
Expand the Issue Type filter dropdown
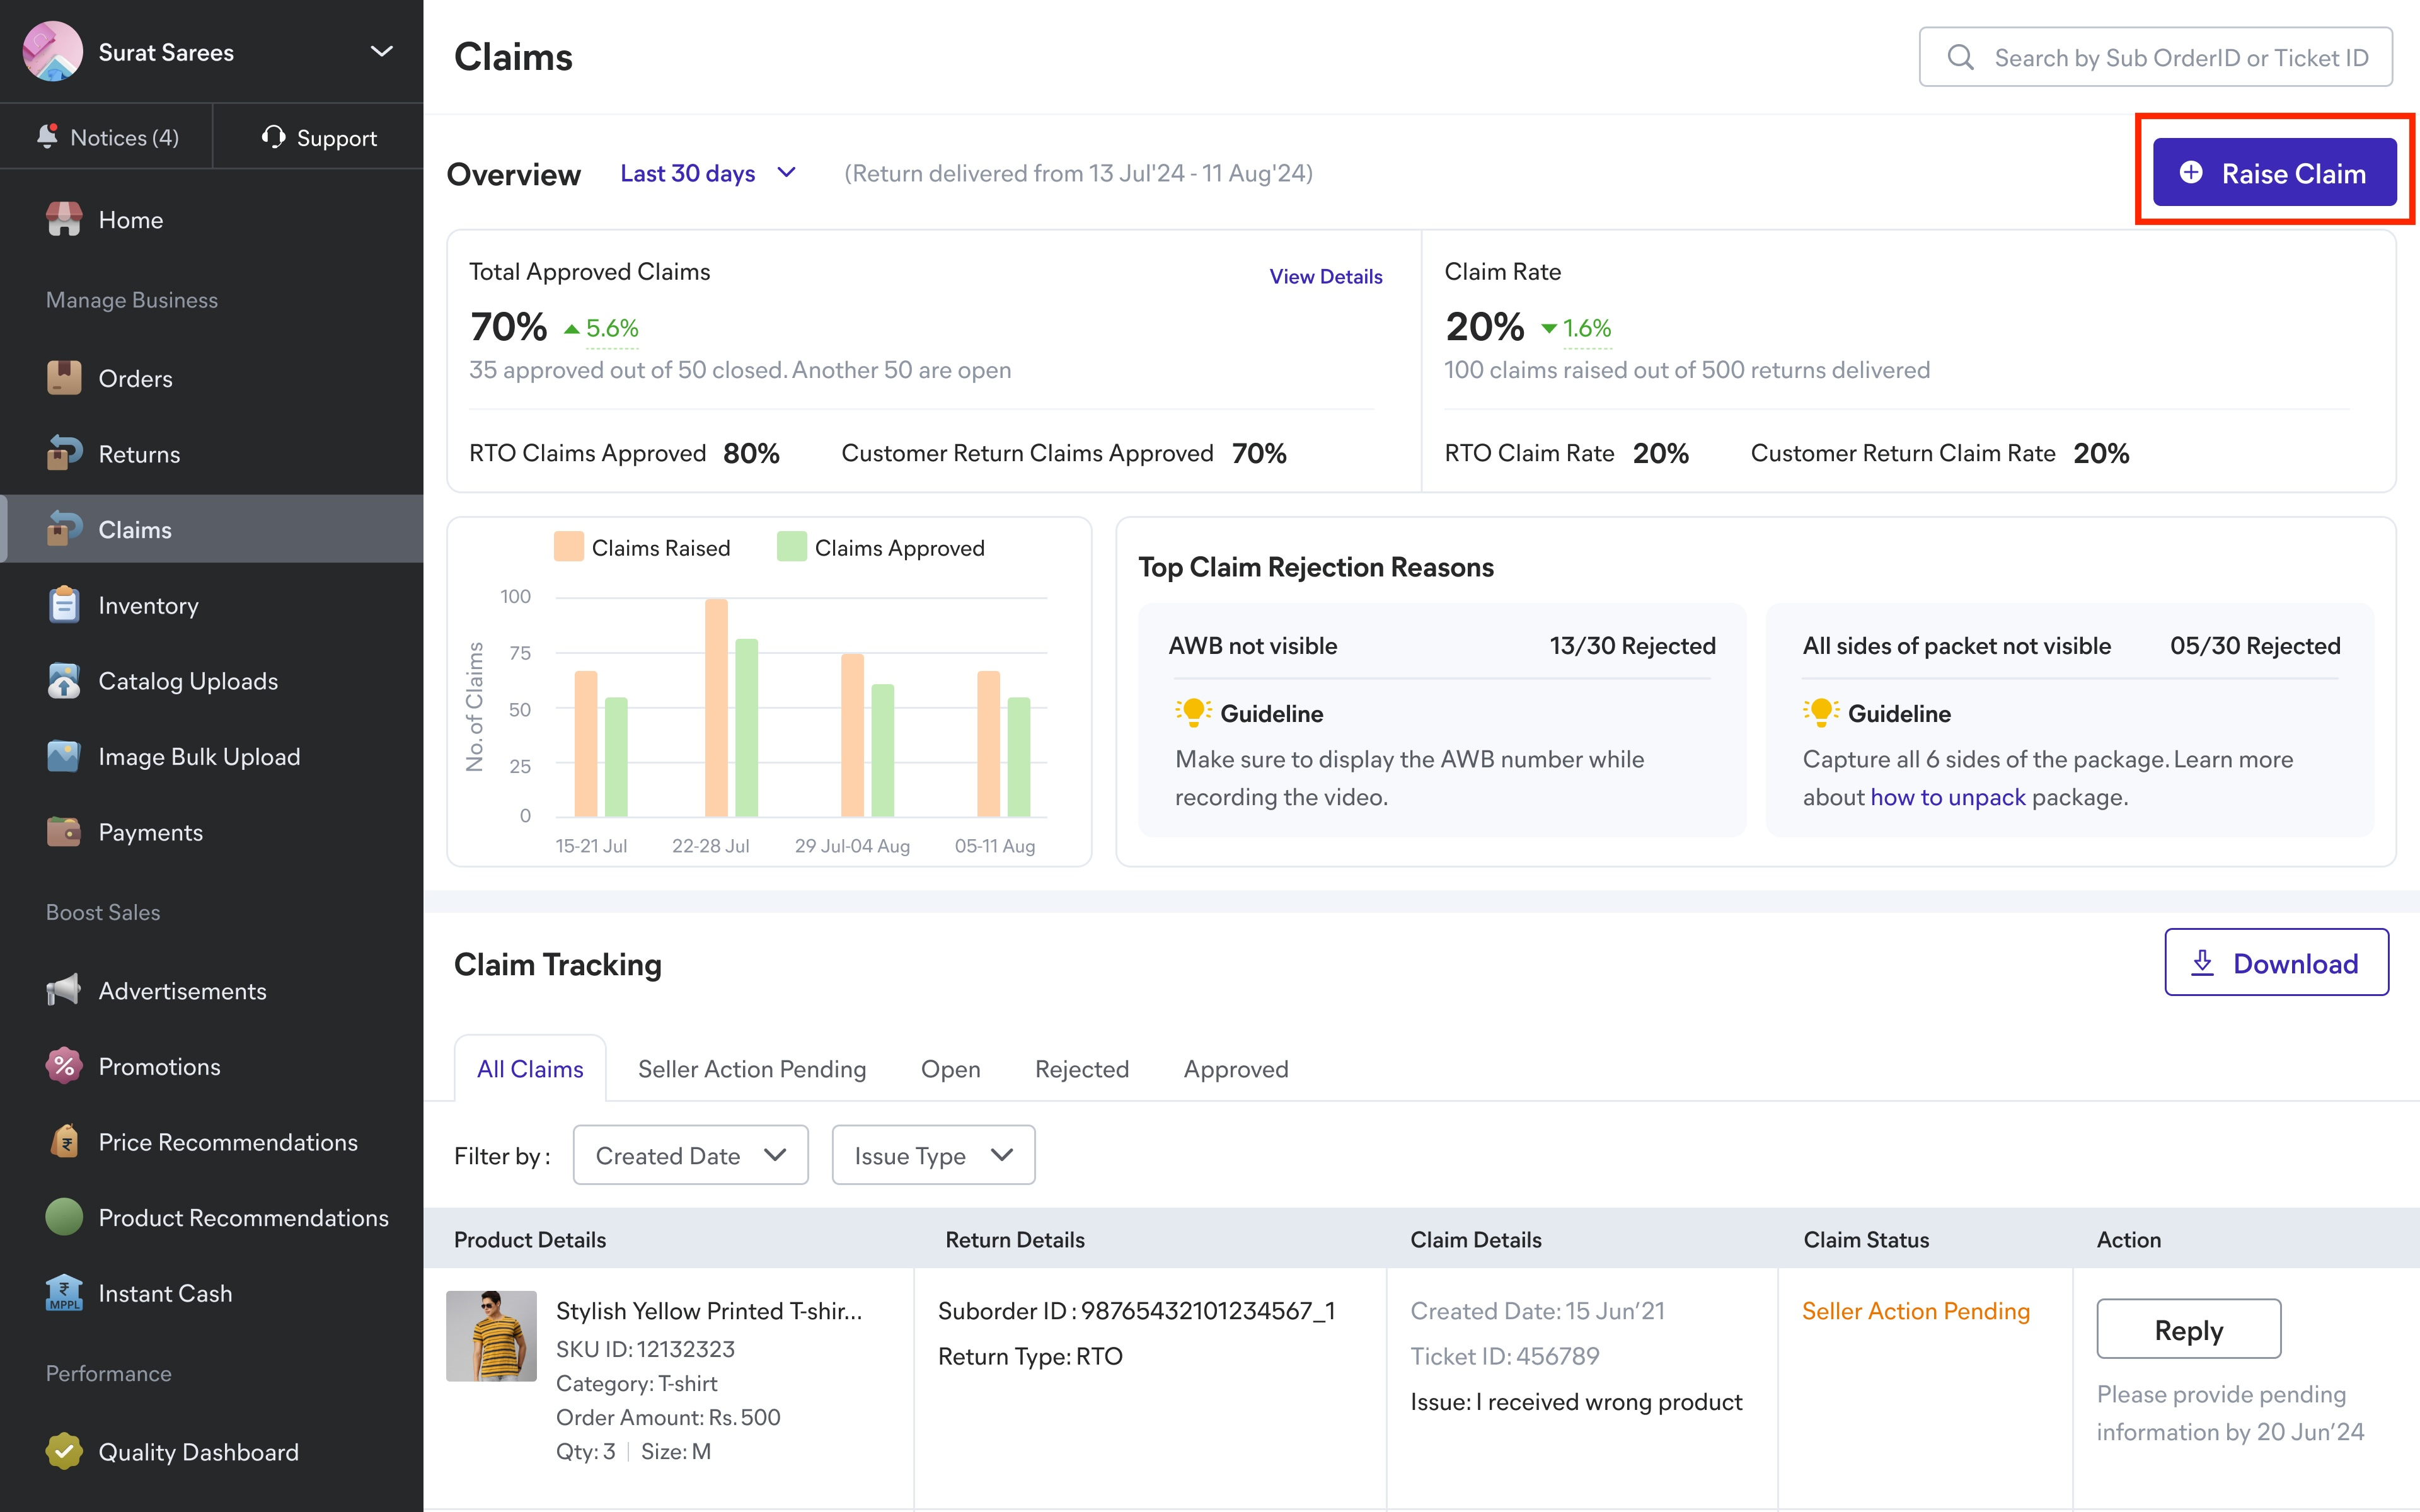click(933, 1155)
